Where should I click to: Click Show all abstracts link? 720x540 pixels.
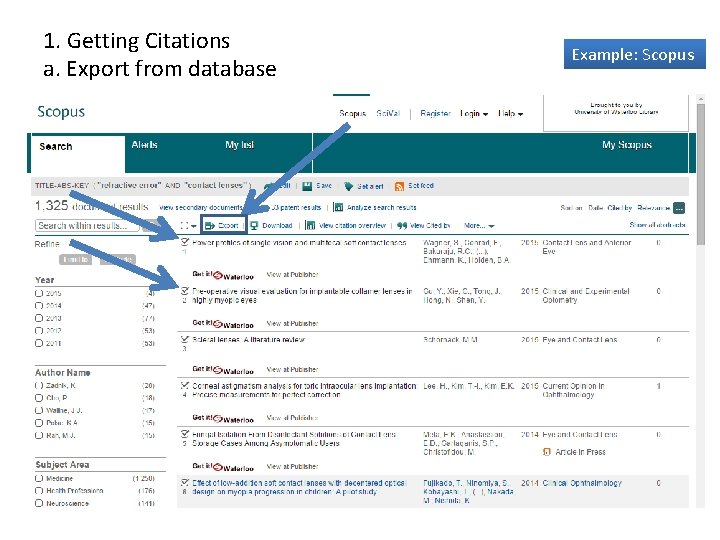[x=657, y=225]
